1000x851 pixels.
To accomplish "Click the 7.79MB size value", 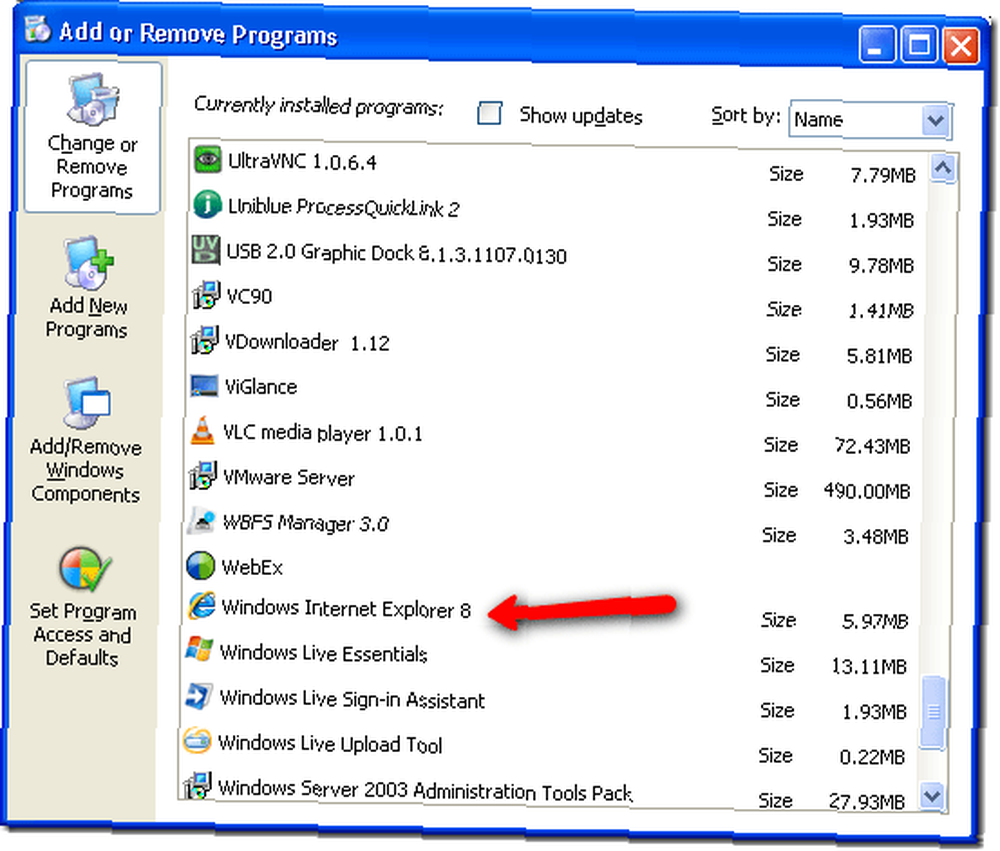I will pos(883,175).
